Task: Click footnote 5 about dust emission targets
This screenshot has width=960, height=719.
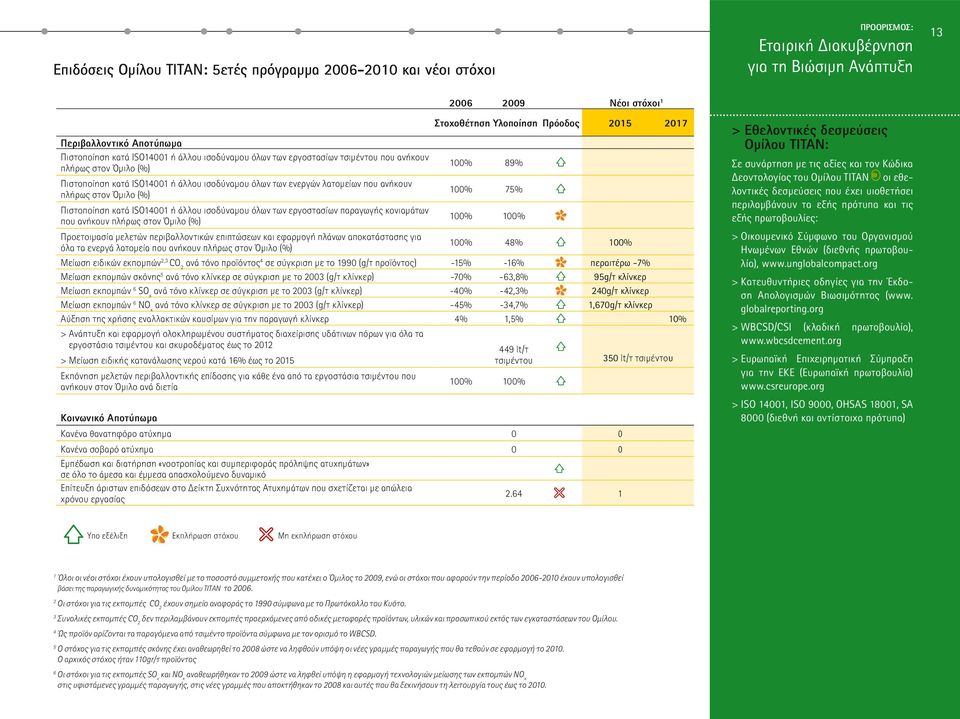Action: coord(309,654)
